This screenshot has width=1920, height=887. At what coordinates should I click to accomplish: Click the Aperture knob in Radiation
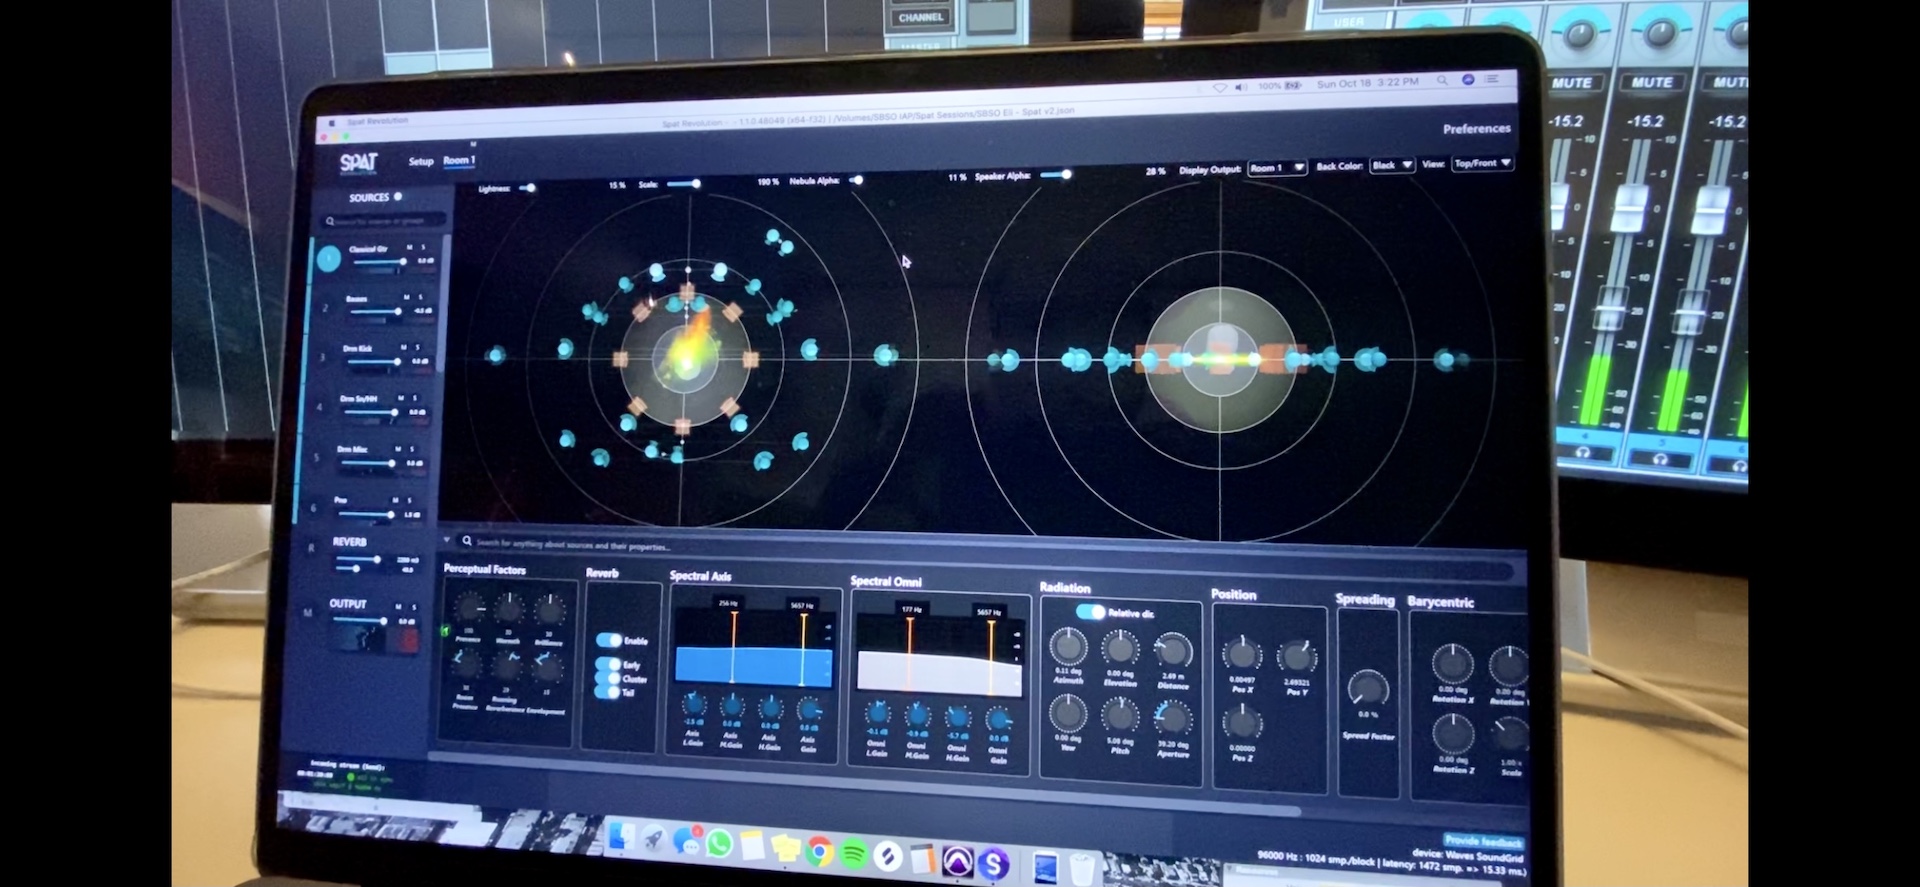tap(1172, 719)
